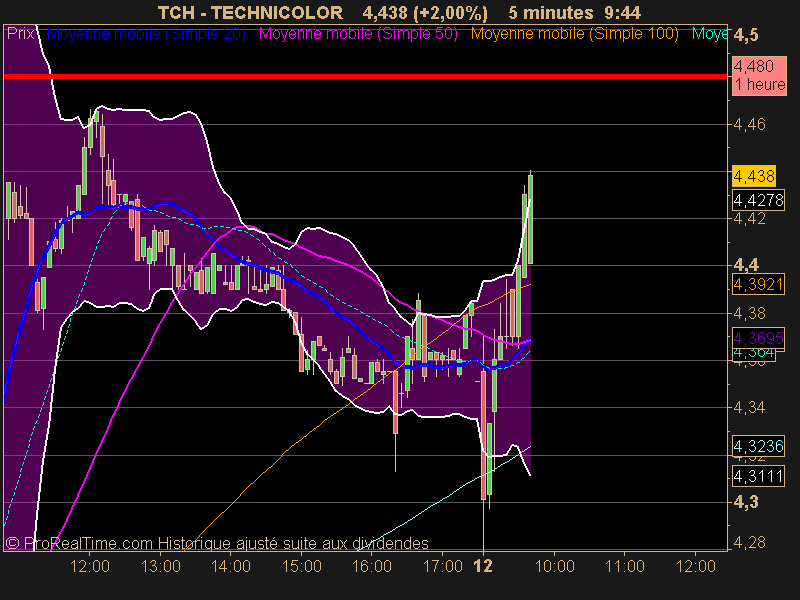Click the cyan 4,3236 moving average label
This screenshot has width=800, height=600.
(758, 446)
